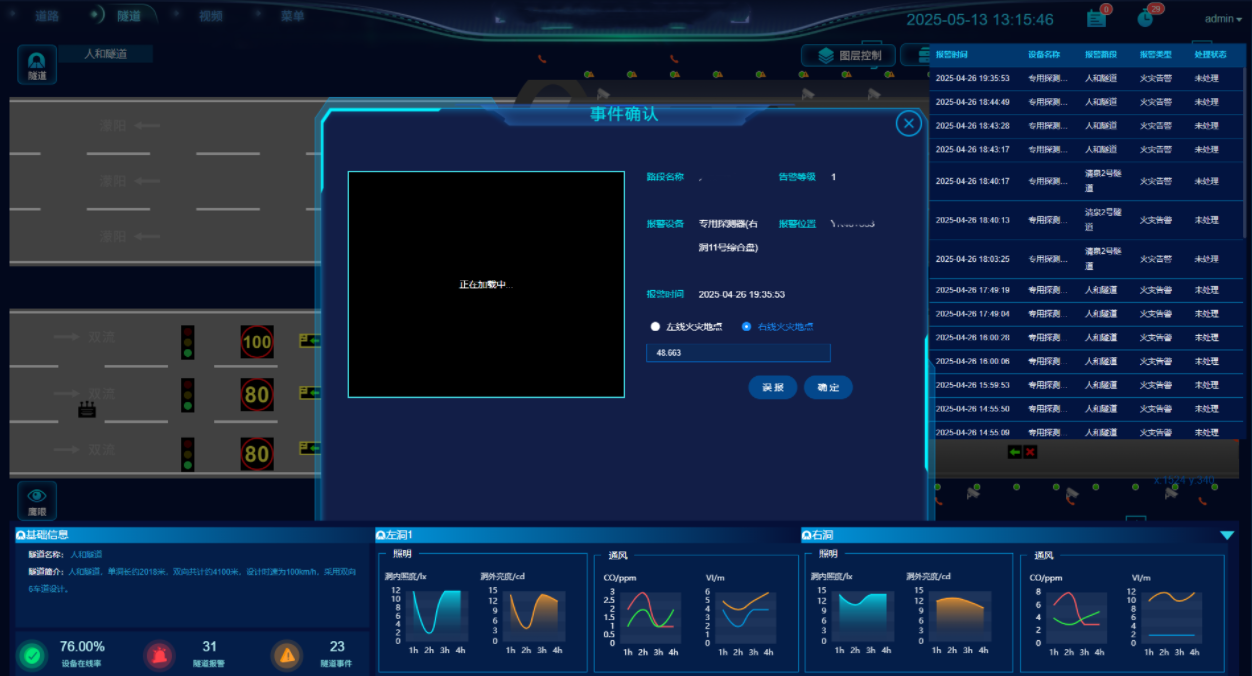Open the clock reminders icon in header
Viewport: 1252px width, 676px height.
1146,18
